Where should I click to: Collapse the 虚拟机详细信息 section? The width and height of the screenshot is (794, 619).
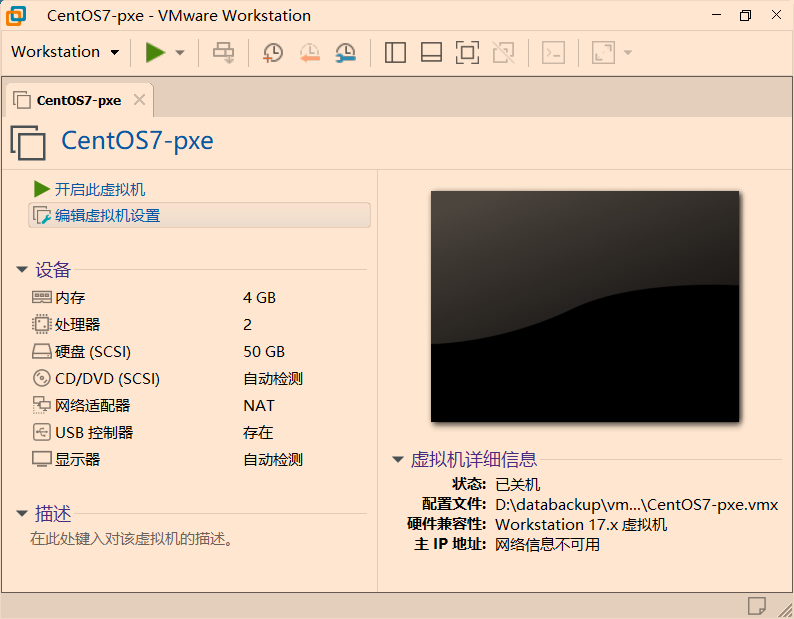click(x=398, y=459)
